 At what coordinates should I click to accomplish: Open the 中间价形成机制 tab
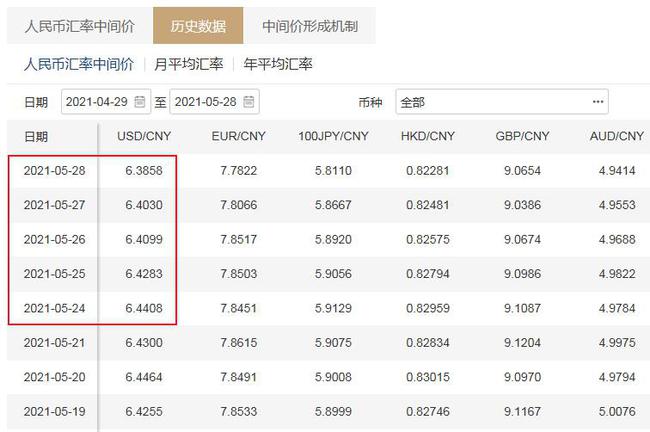310,26
